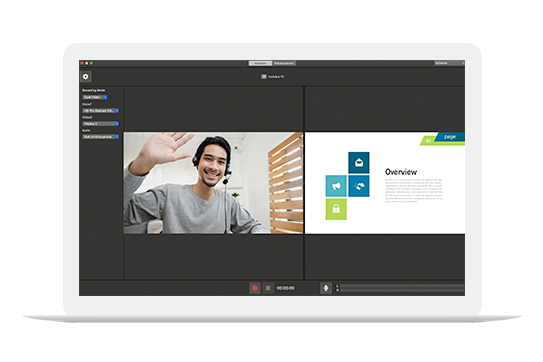
Task: Click the webcam video preview
Action: pos(213,183)
